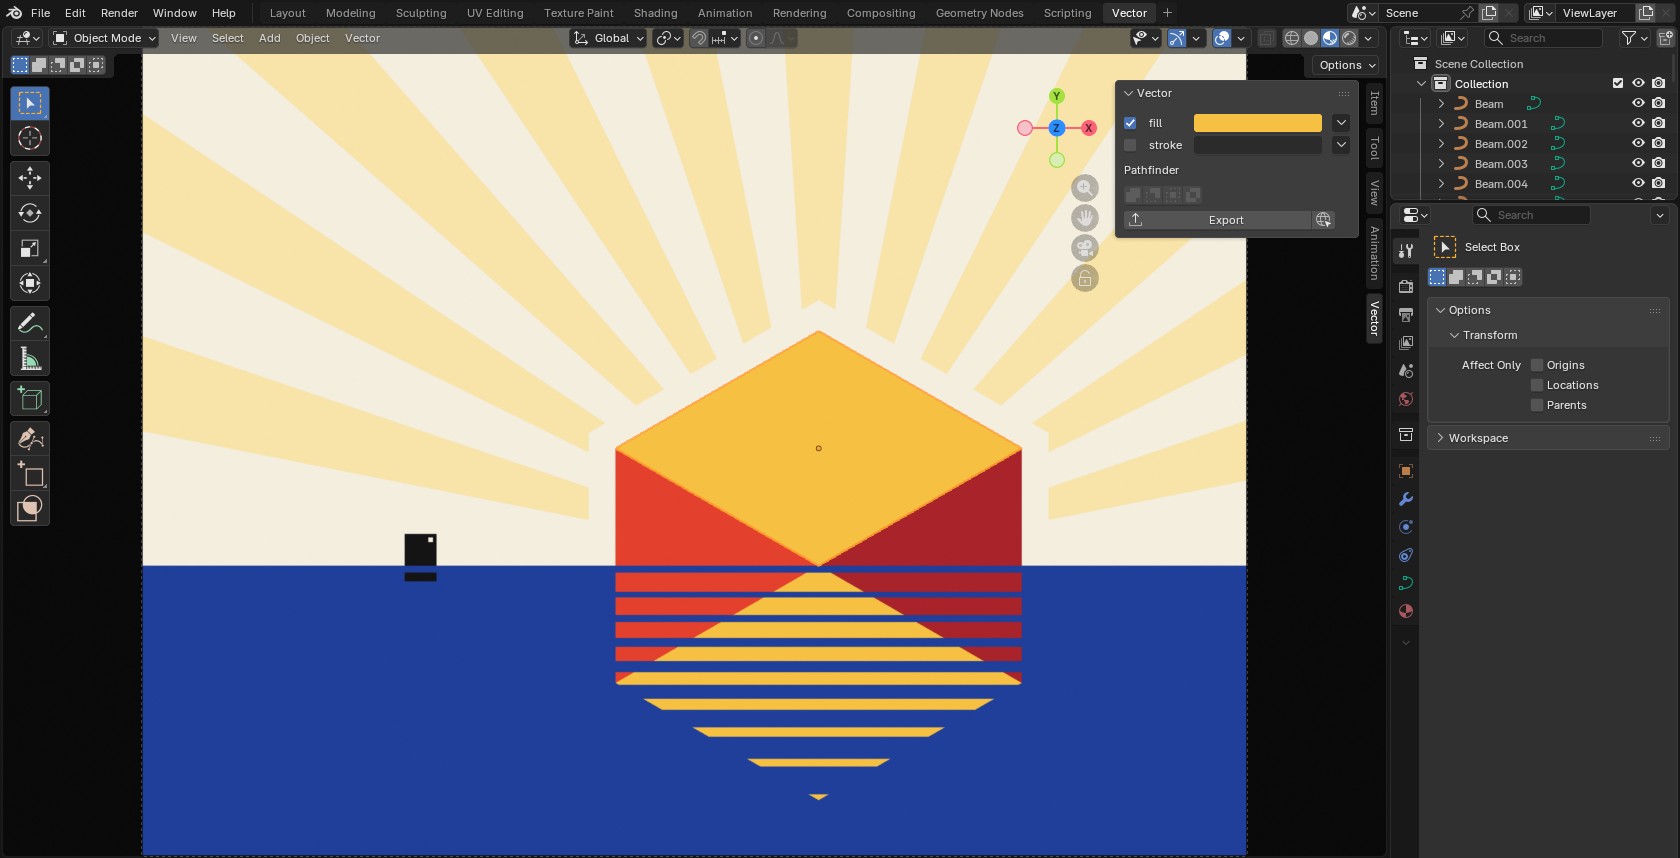
Task: Click the yellow fill color swatch
Action: (1258, 123)
